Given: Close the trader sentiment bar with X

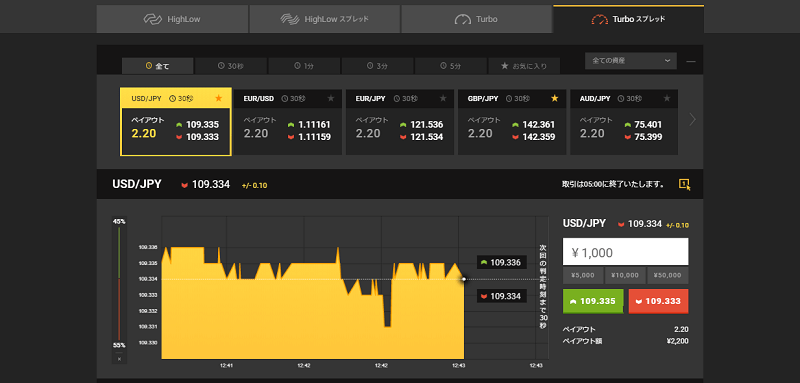Looking at the screenshot, I should 119,359.
